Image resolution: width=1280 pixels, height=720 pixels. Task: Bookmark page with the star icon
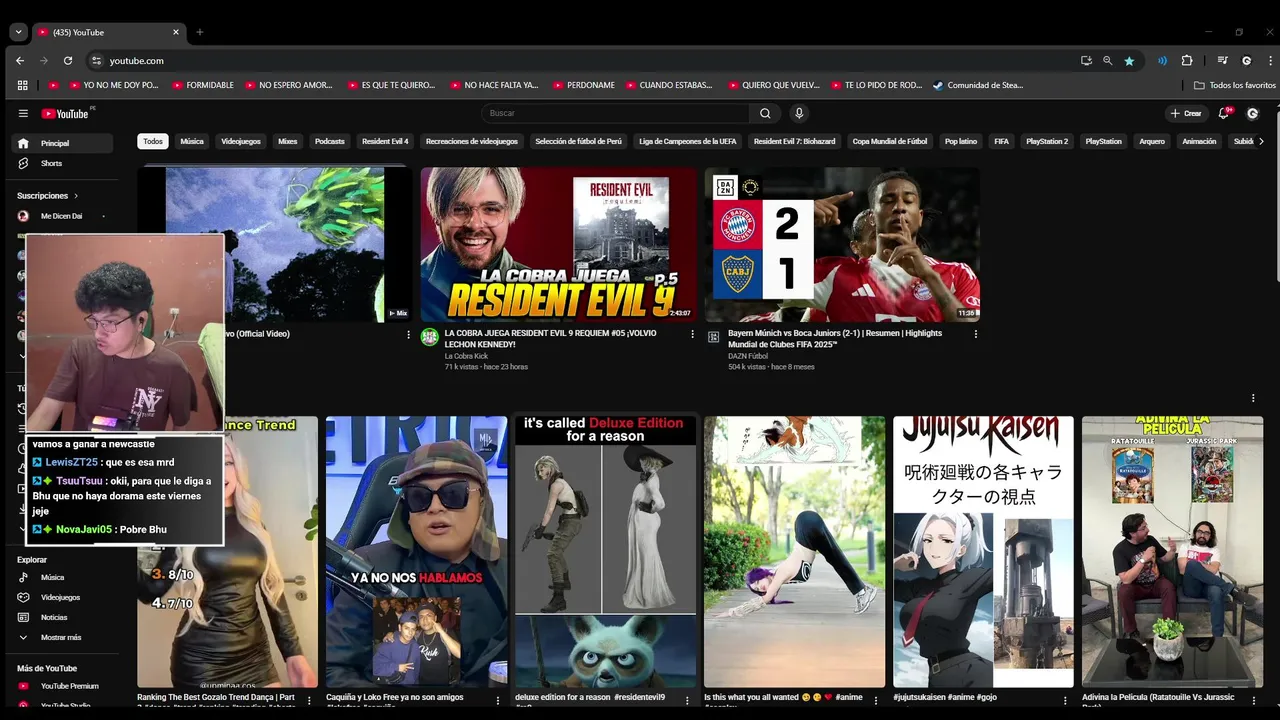point(1129,61)
